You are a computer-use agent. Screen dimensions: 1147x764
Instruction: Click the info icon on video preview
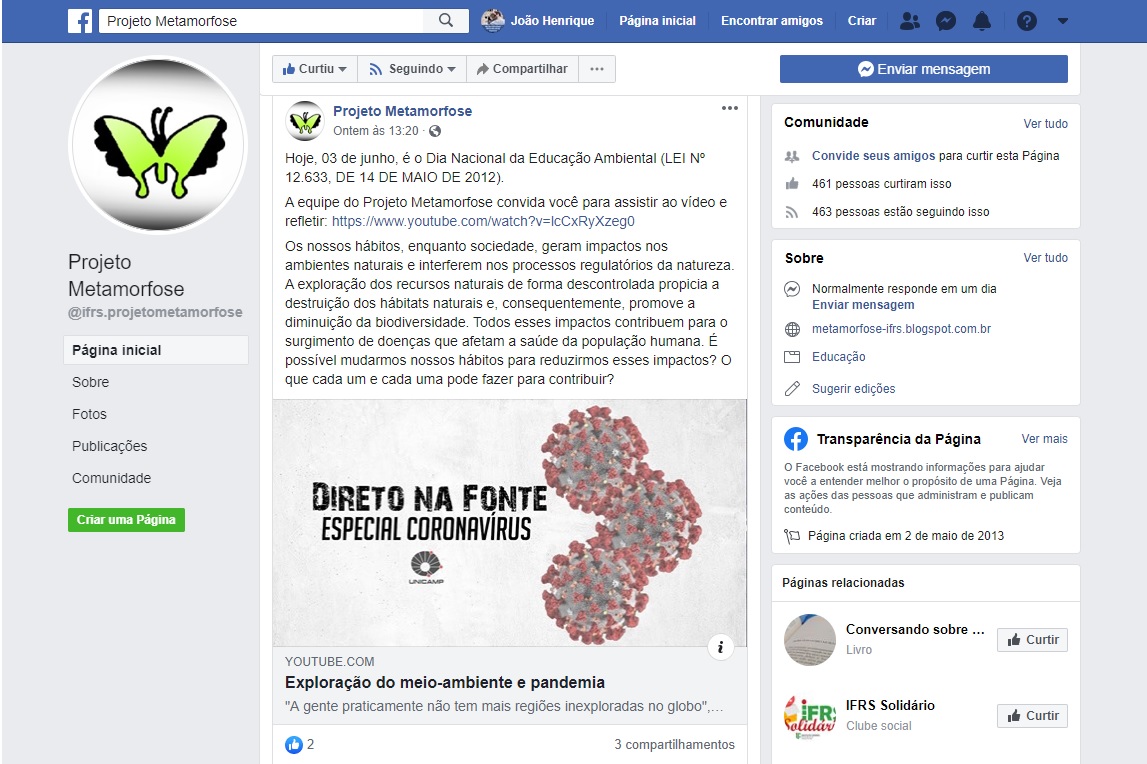721,647
